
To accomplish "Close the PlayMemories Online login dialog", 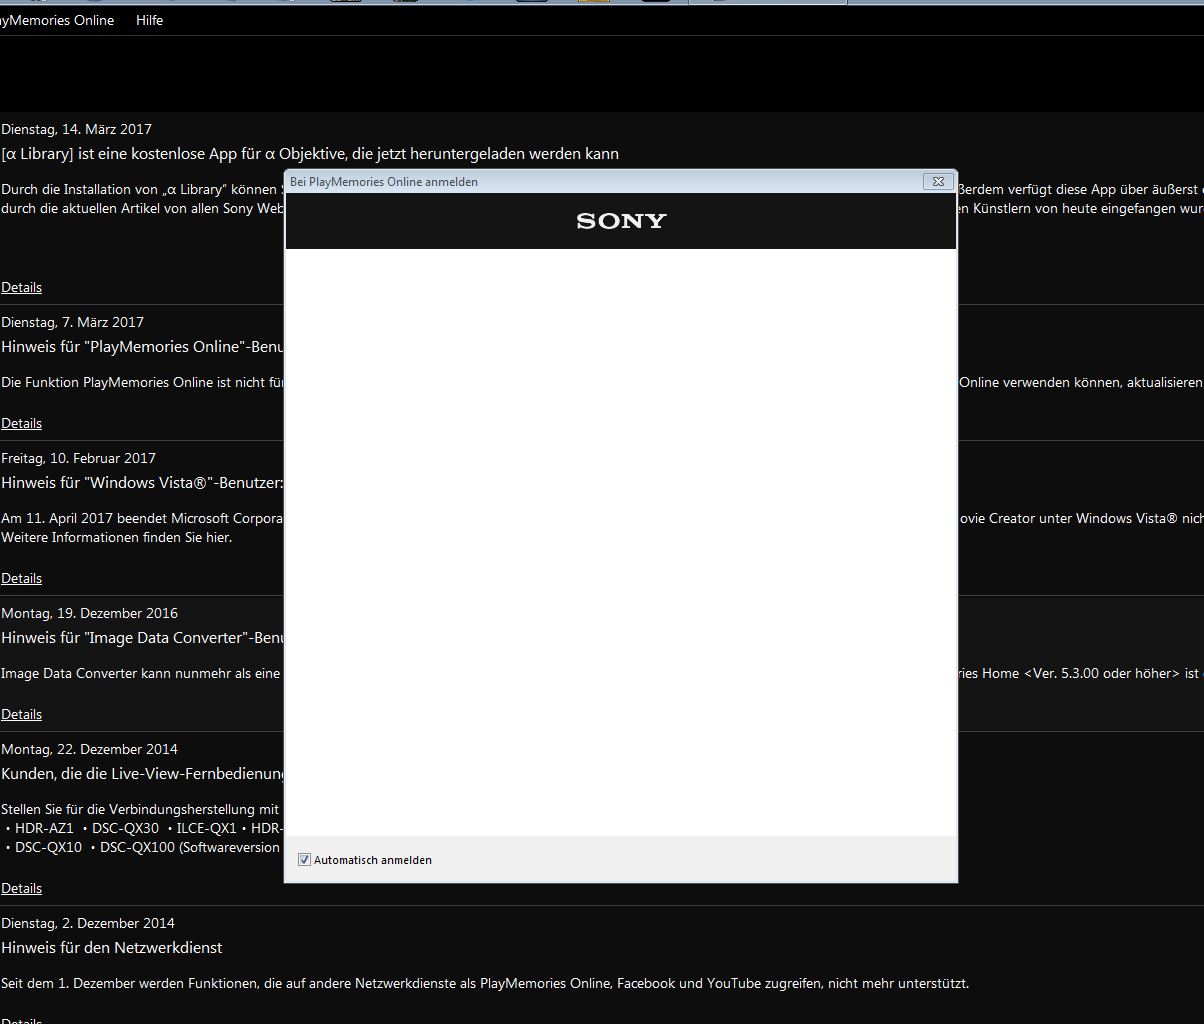I will 937,181.
